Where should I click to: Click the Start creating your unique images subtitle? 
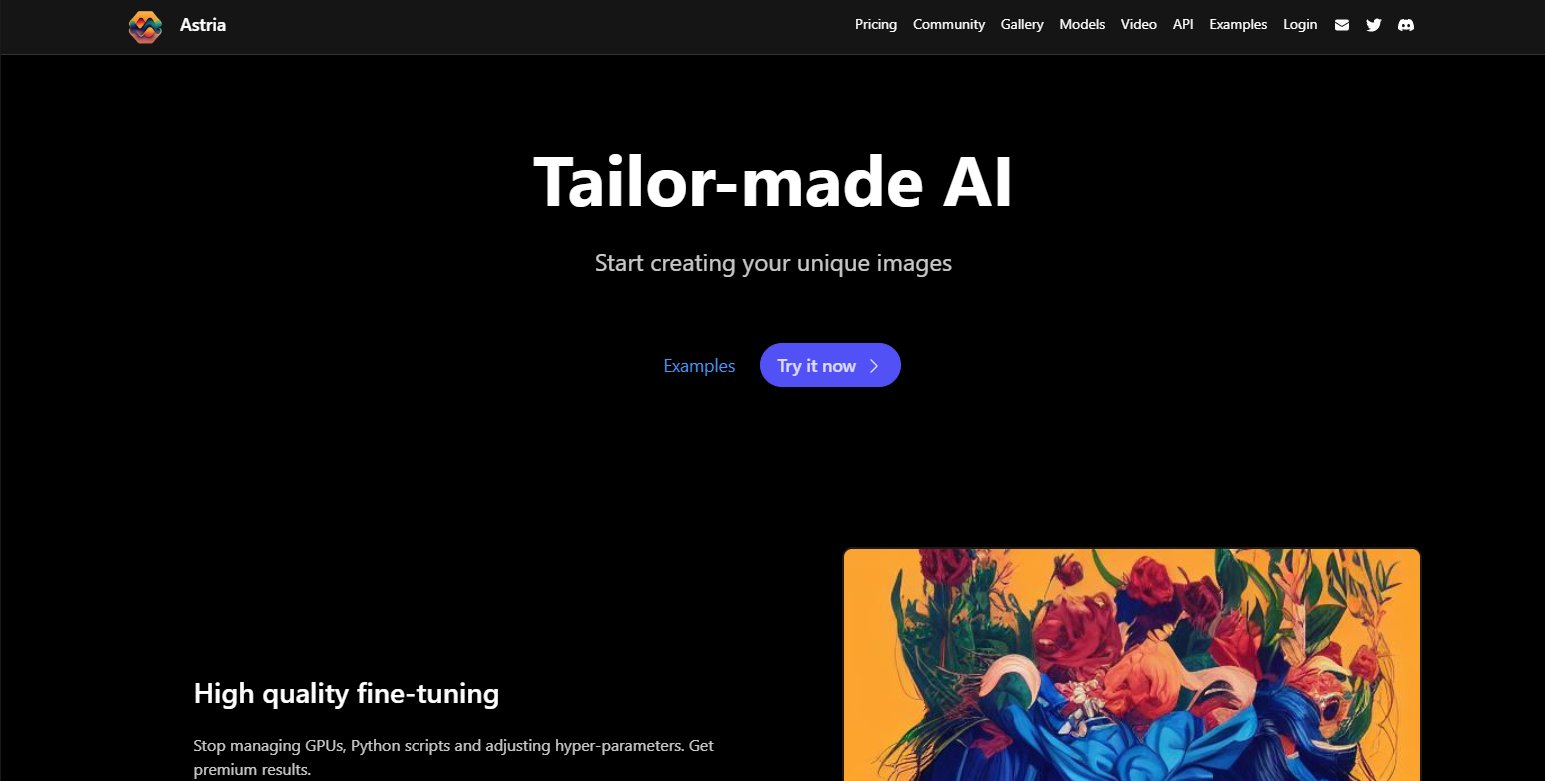coord(773,263)
